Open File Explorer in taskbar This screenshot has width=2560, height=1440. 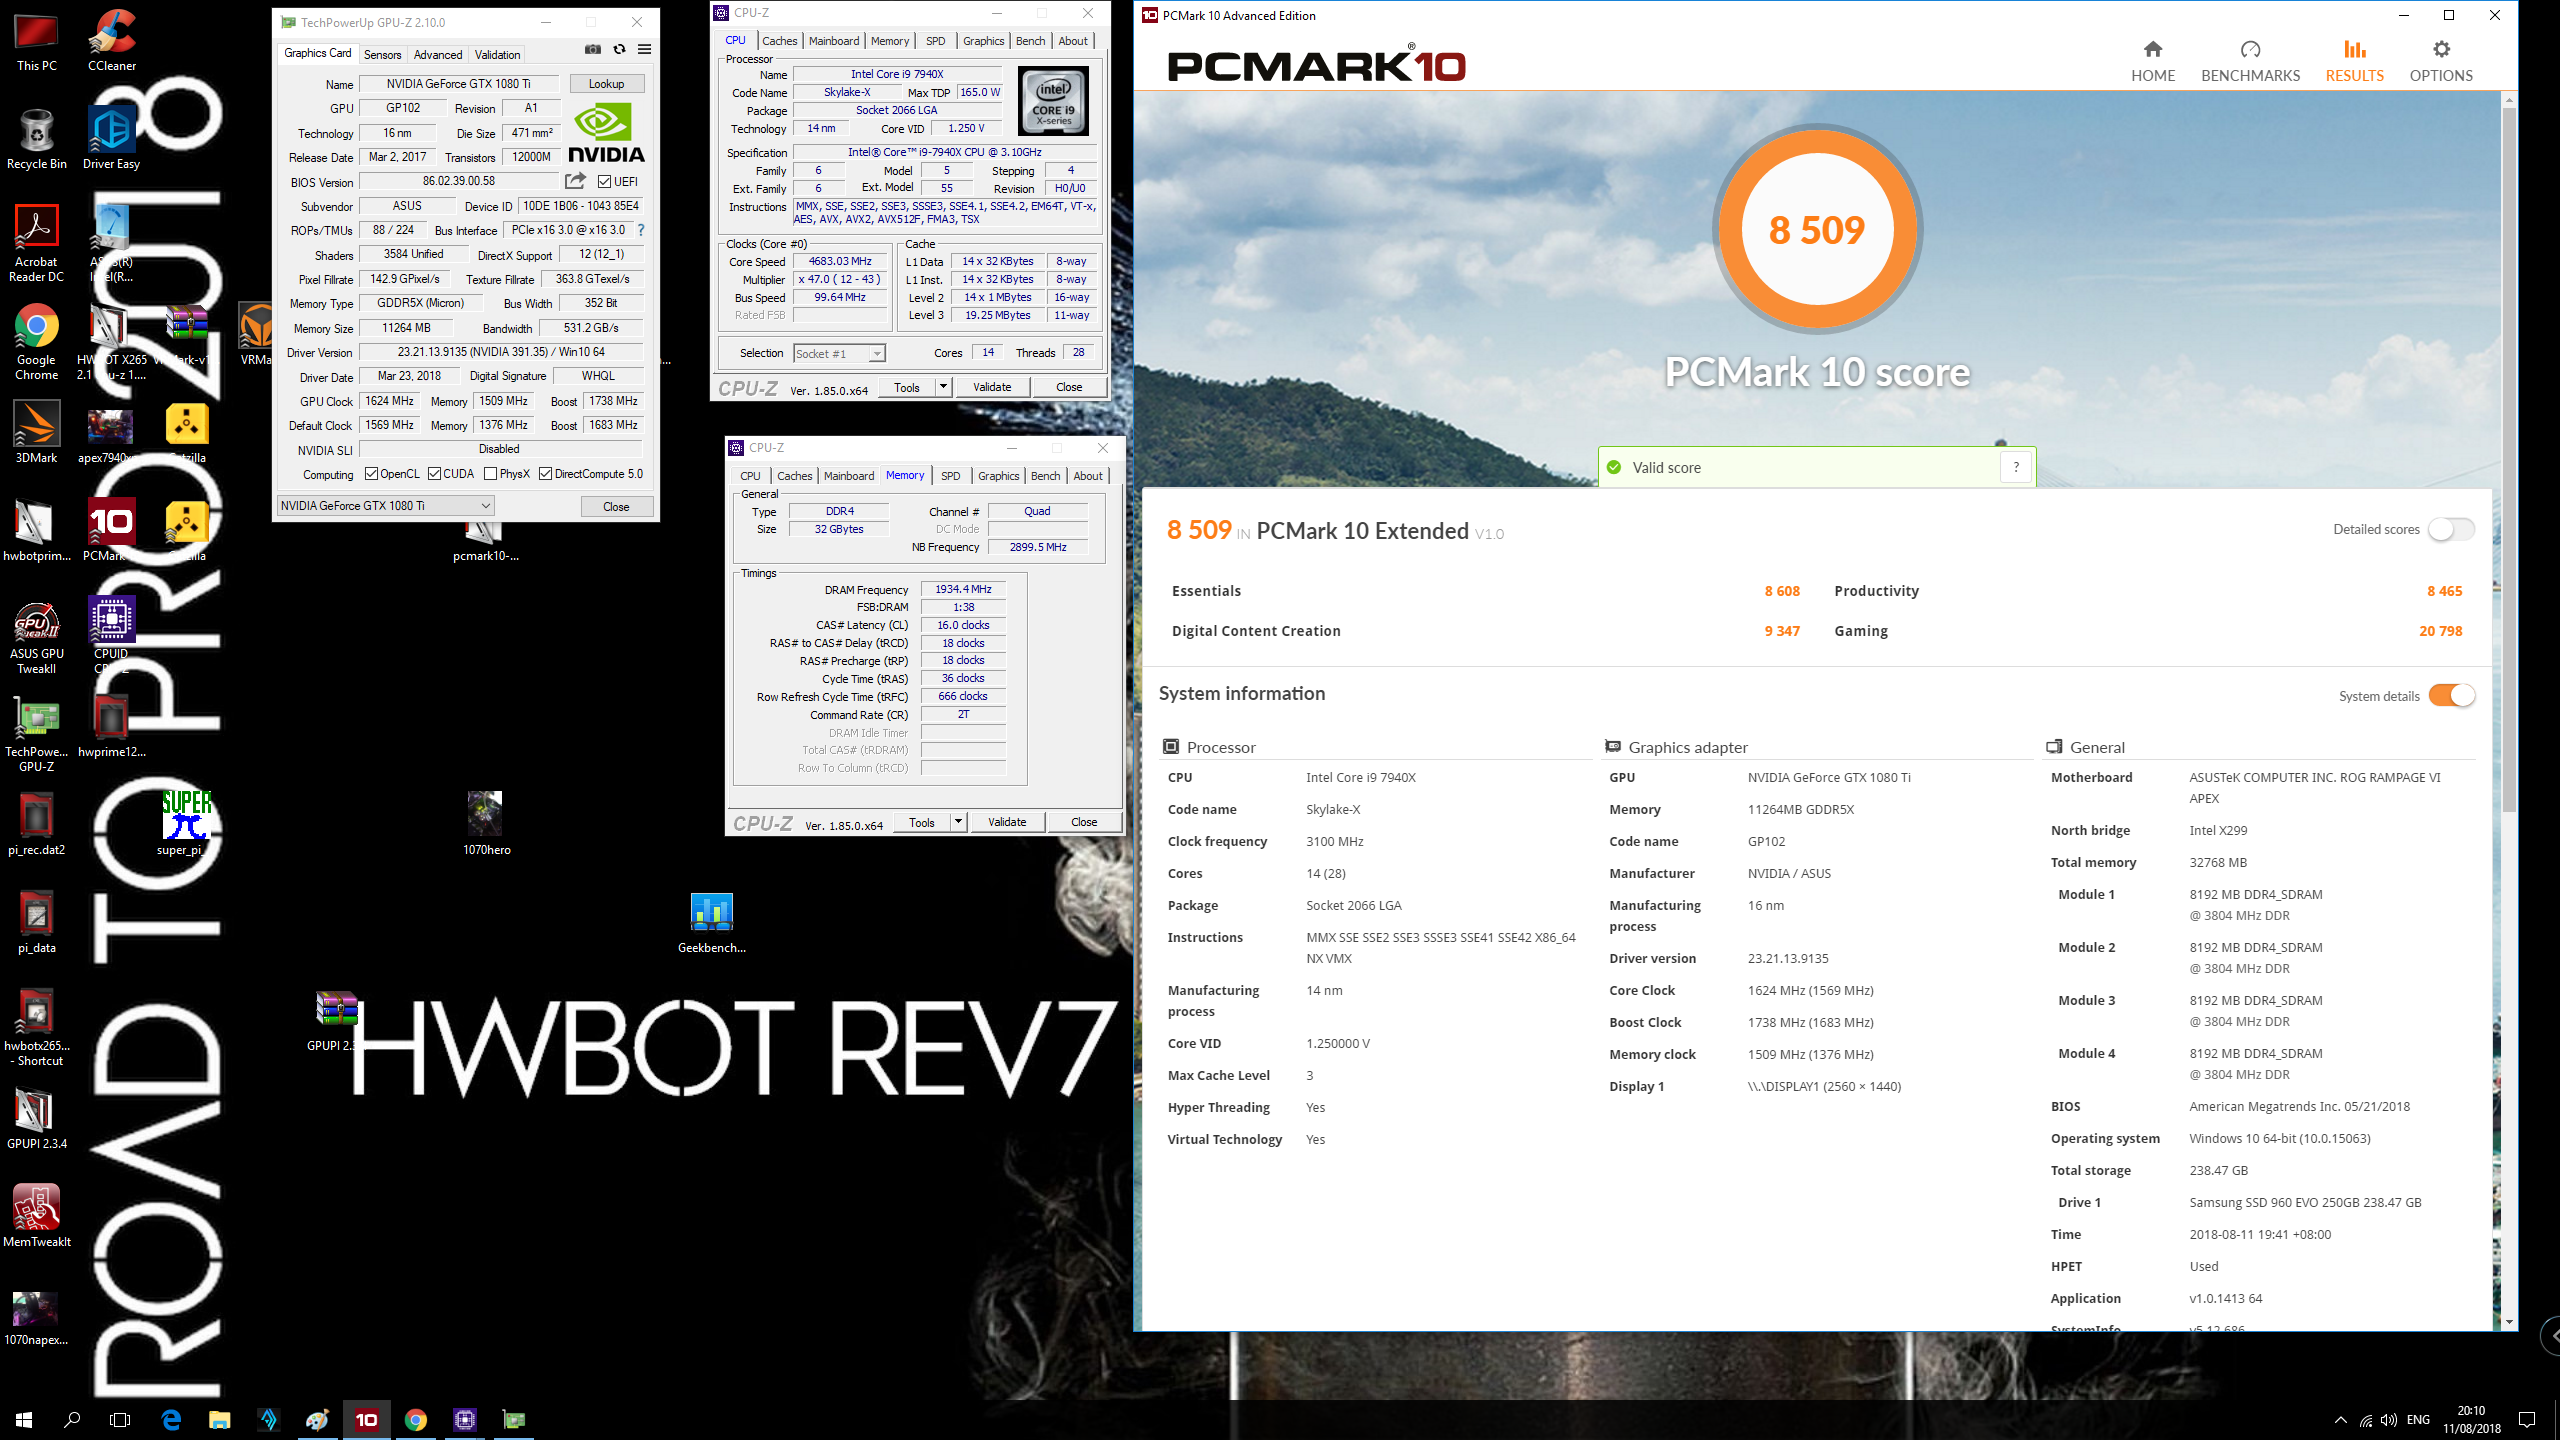tap(220, 1420)
